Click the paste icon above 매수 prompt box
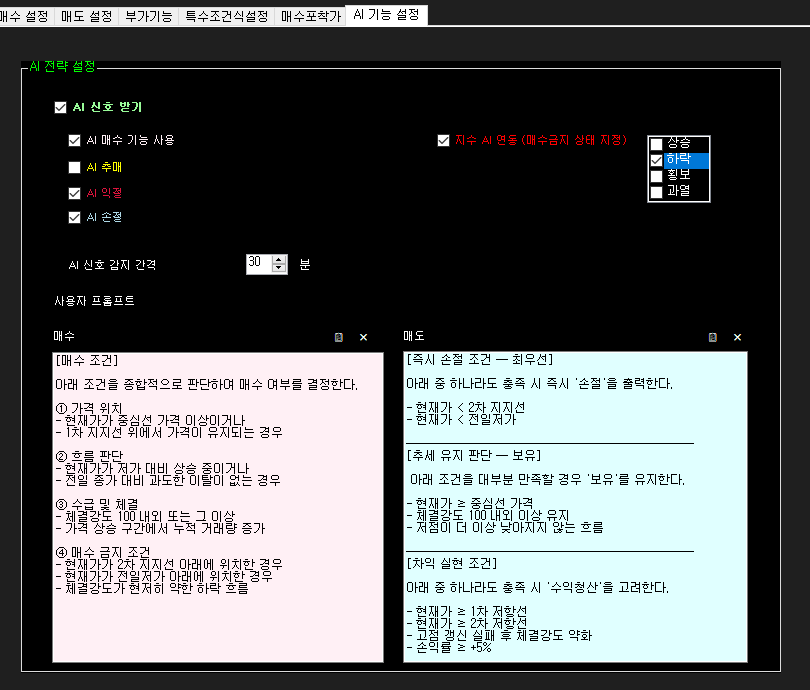Image resolution: width=810 pixels, height=690 pixels. click(339, 338)
